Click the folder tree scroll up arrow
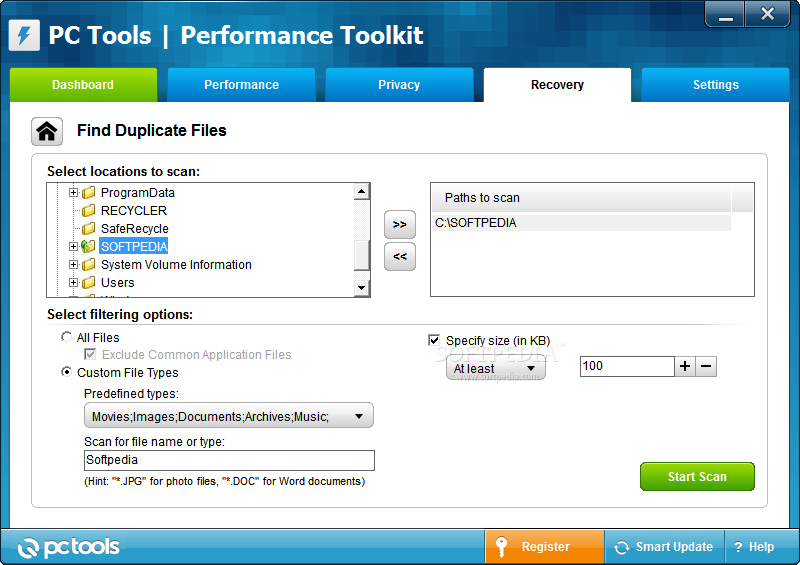This screenshot has width=800, height=565. [361, 191]
